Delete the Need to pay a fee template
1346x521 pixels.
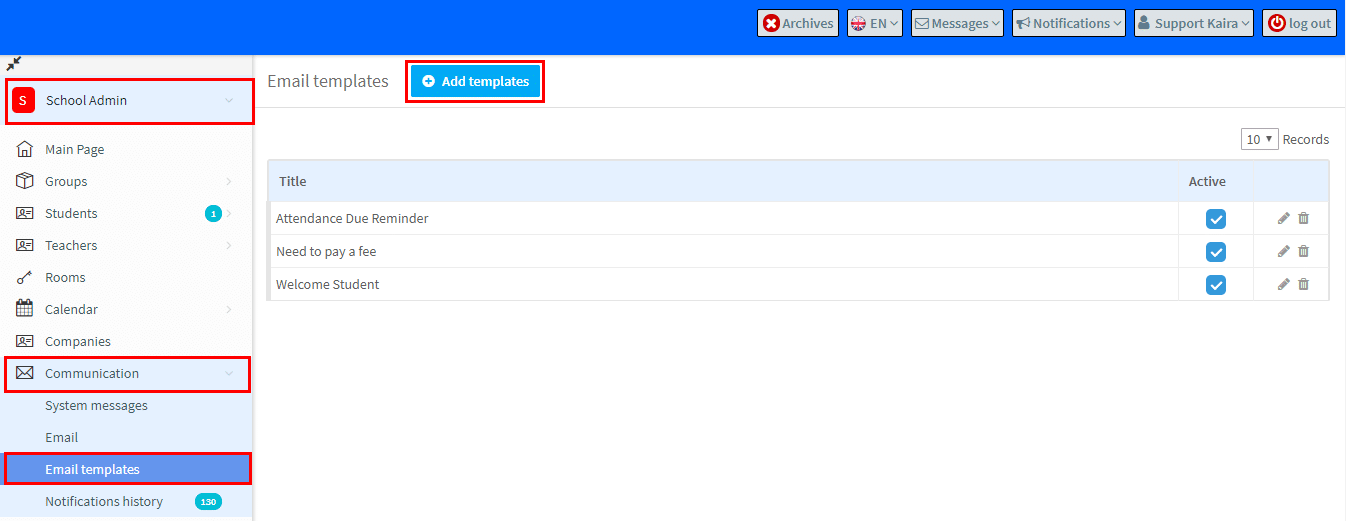click(x=1303, y=251)
